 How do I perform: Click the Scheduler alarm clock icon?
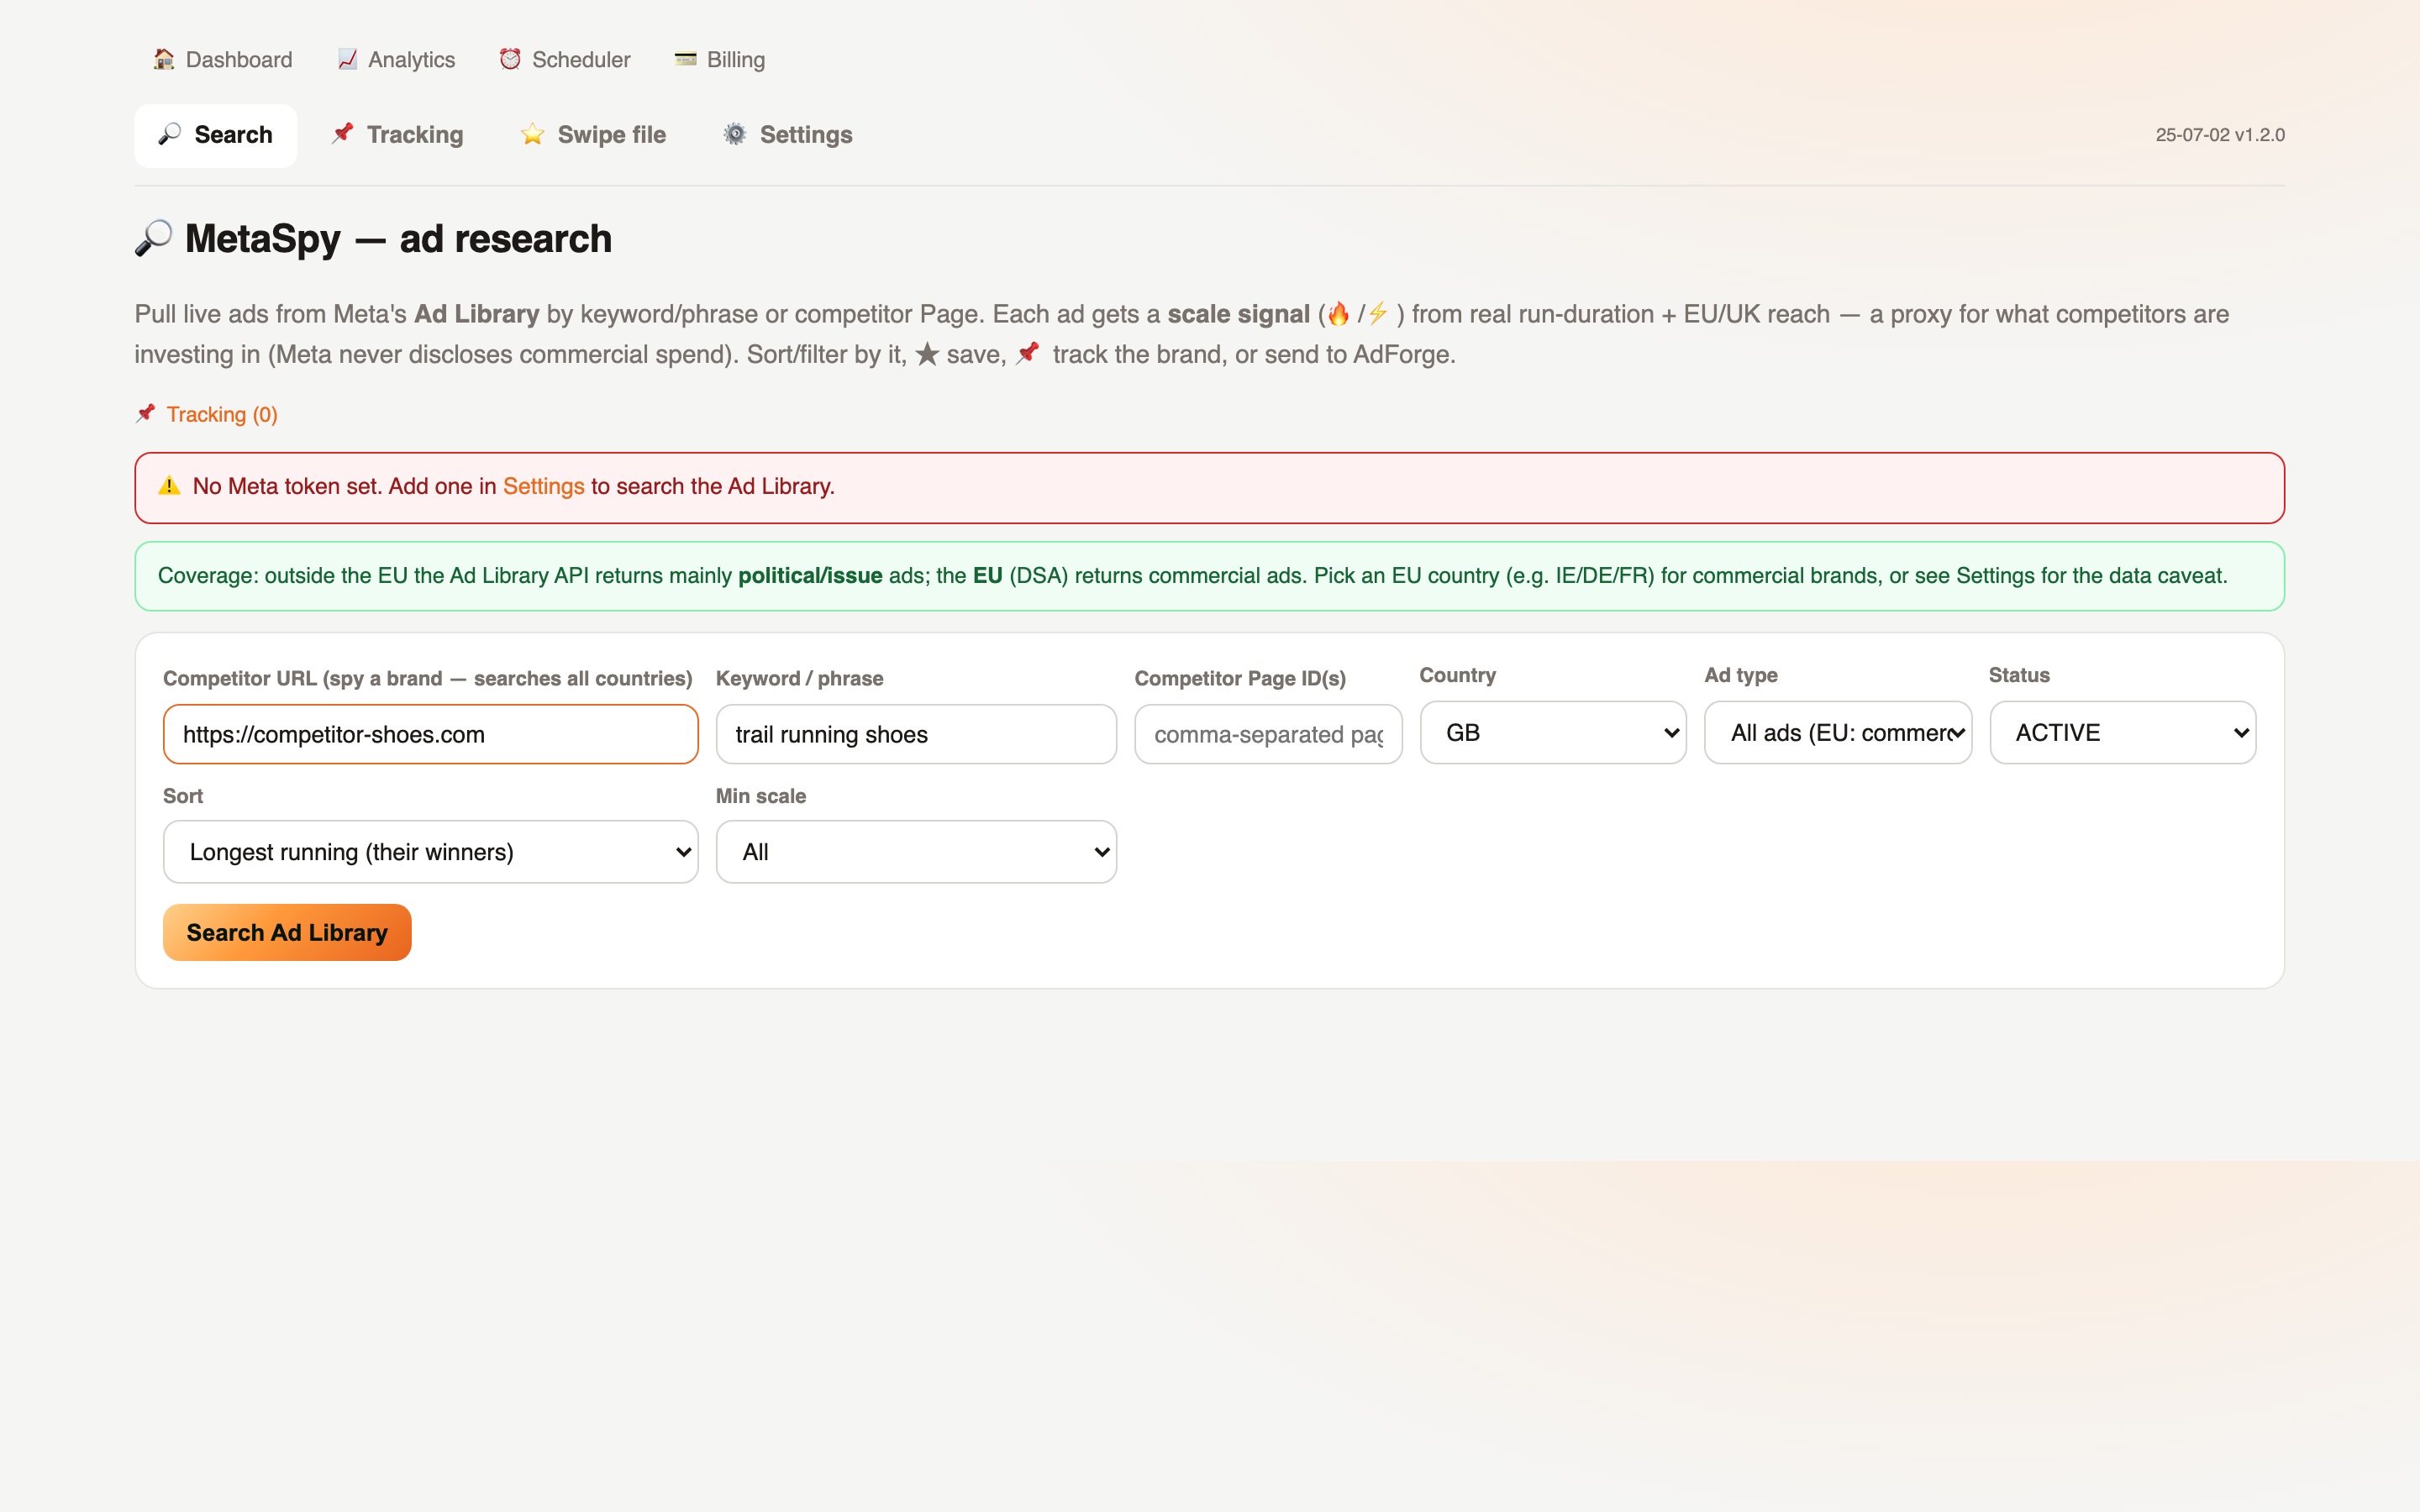(510, 59)
